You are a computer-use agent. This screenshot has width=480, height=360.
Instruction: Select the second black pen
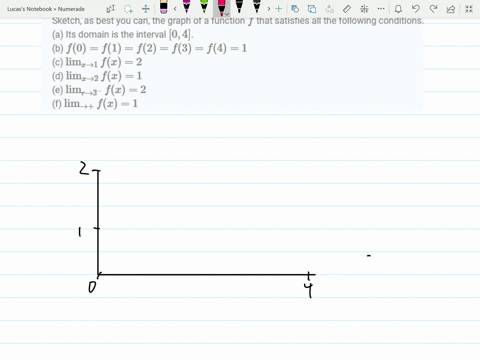coord(256,7)
